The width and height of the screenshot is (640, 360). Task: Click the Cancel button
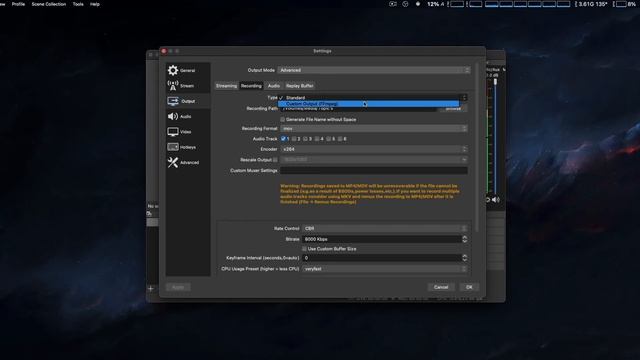[441, 287]
